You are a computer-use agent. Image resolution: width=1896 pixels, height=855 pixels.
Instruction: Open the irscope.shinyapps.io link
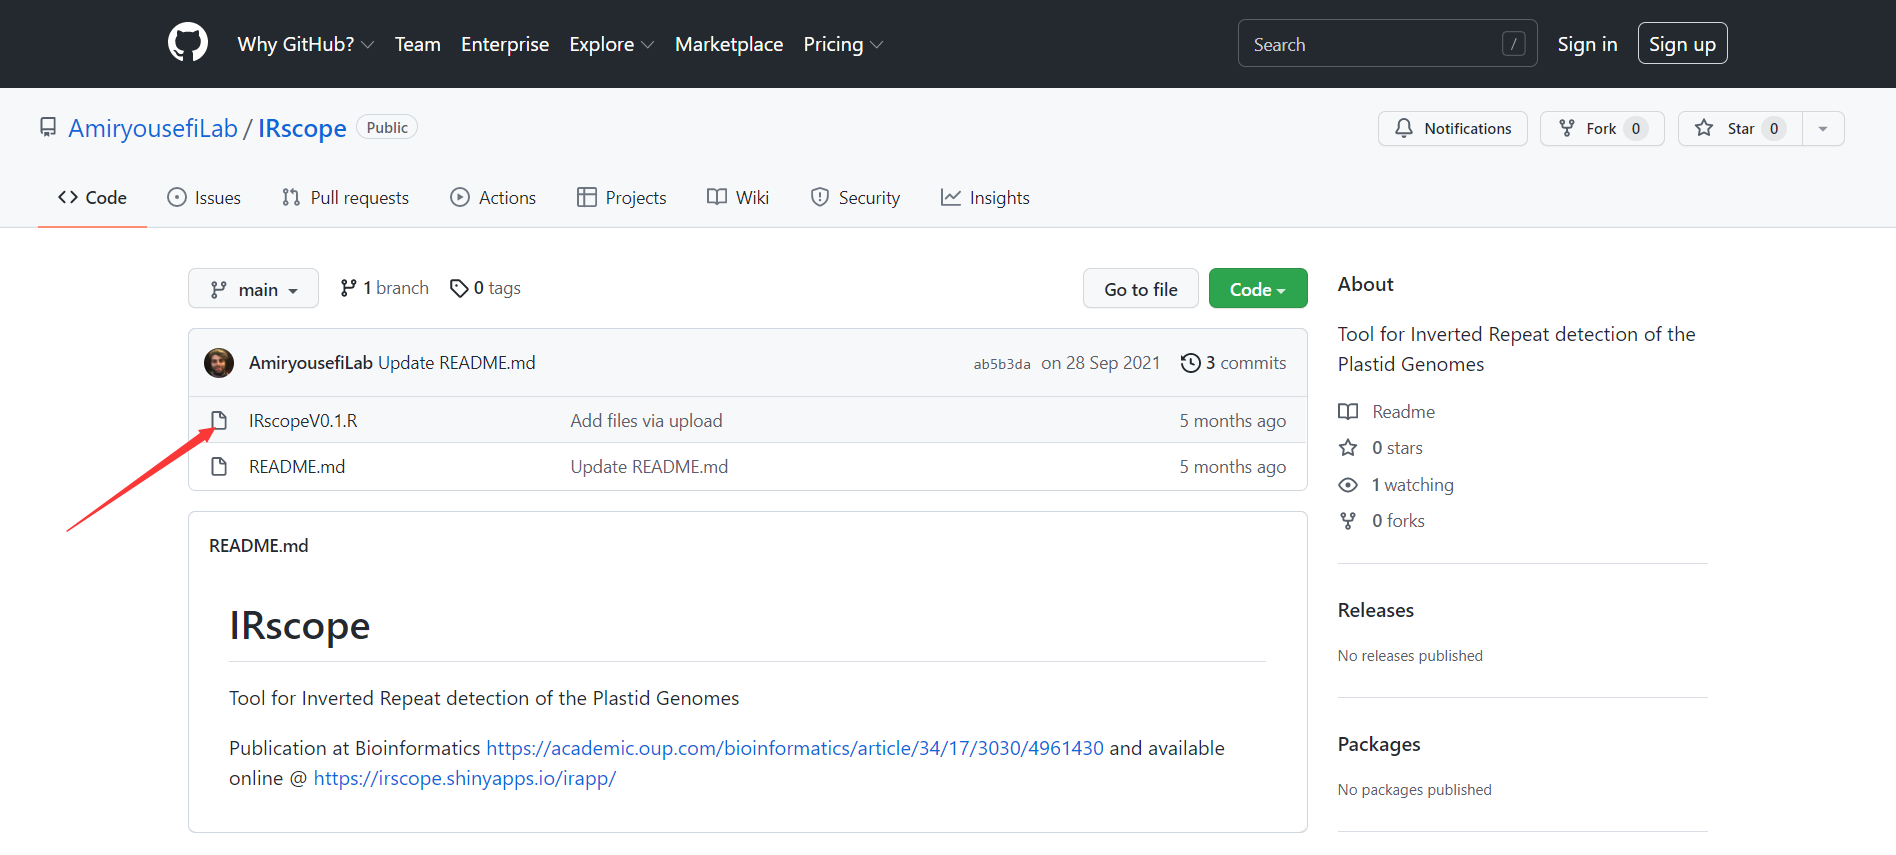pyautogui.click(x=464, y=778)
